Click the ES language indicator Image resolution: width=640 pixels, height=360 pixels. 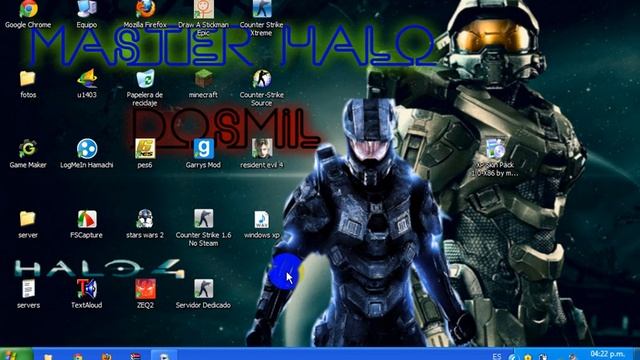[497, 356]
